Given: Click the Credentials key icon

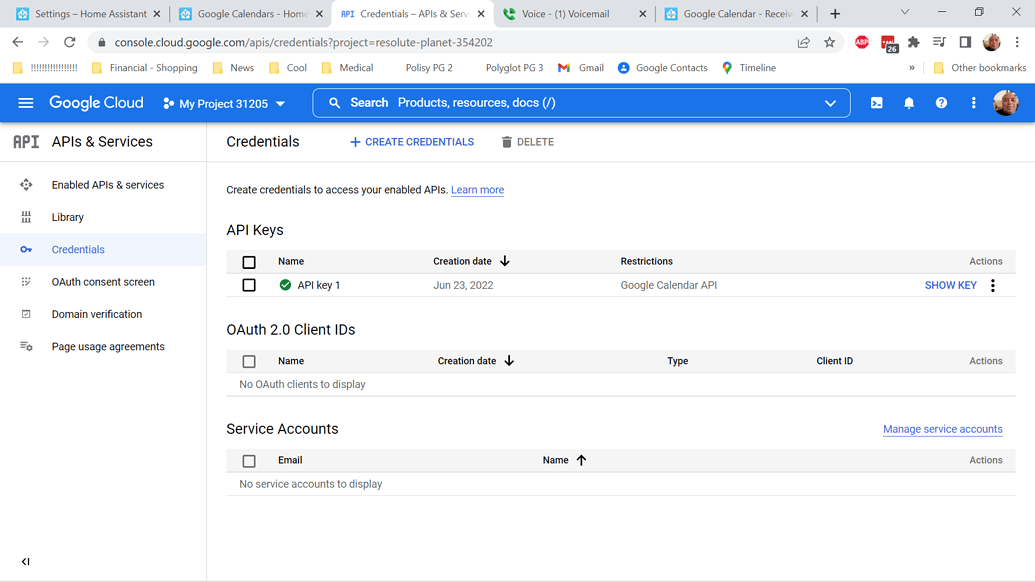Looking at the screenshot, I should (x=26, y=249).
